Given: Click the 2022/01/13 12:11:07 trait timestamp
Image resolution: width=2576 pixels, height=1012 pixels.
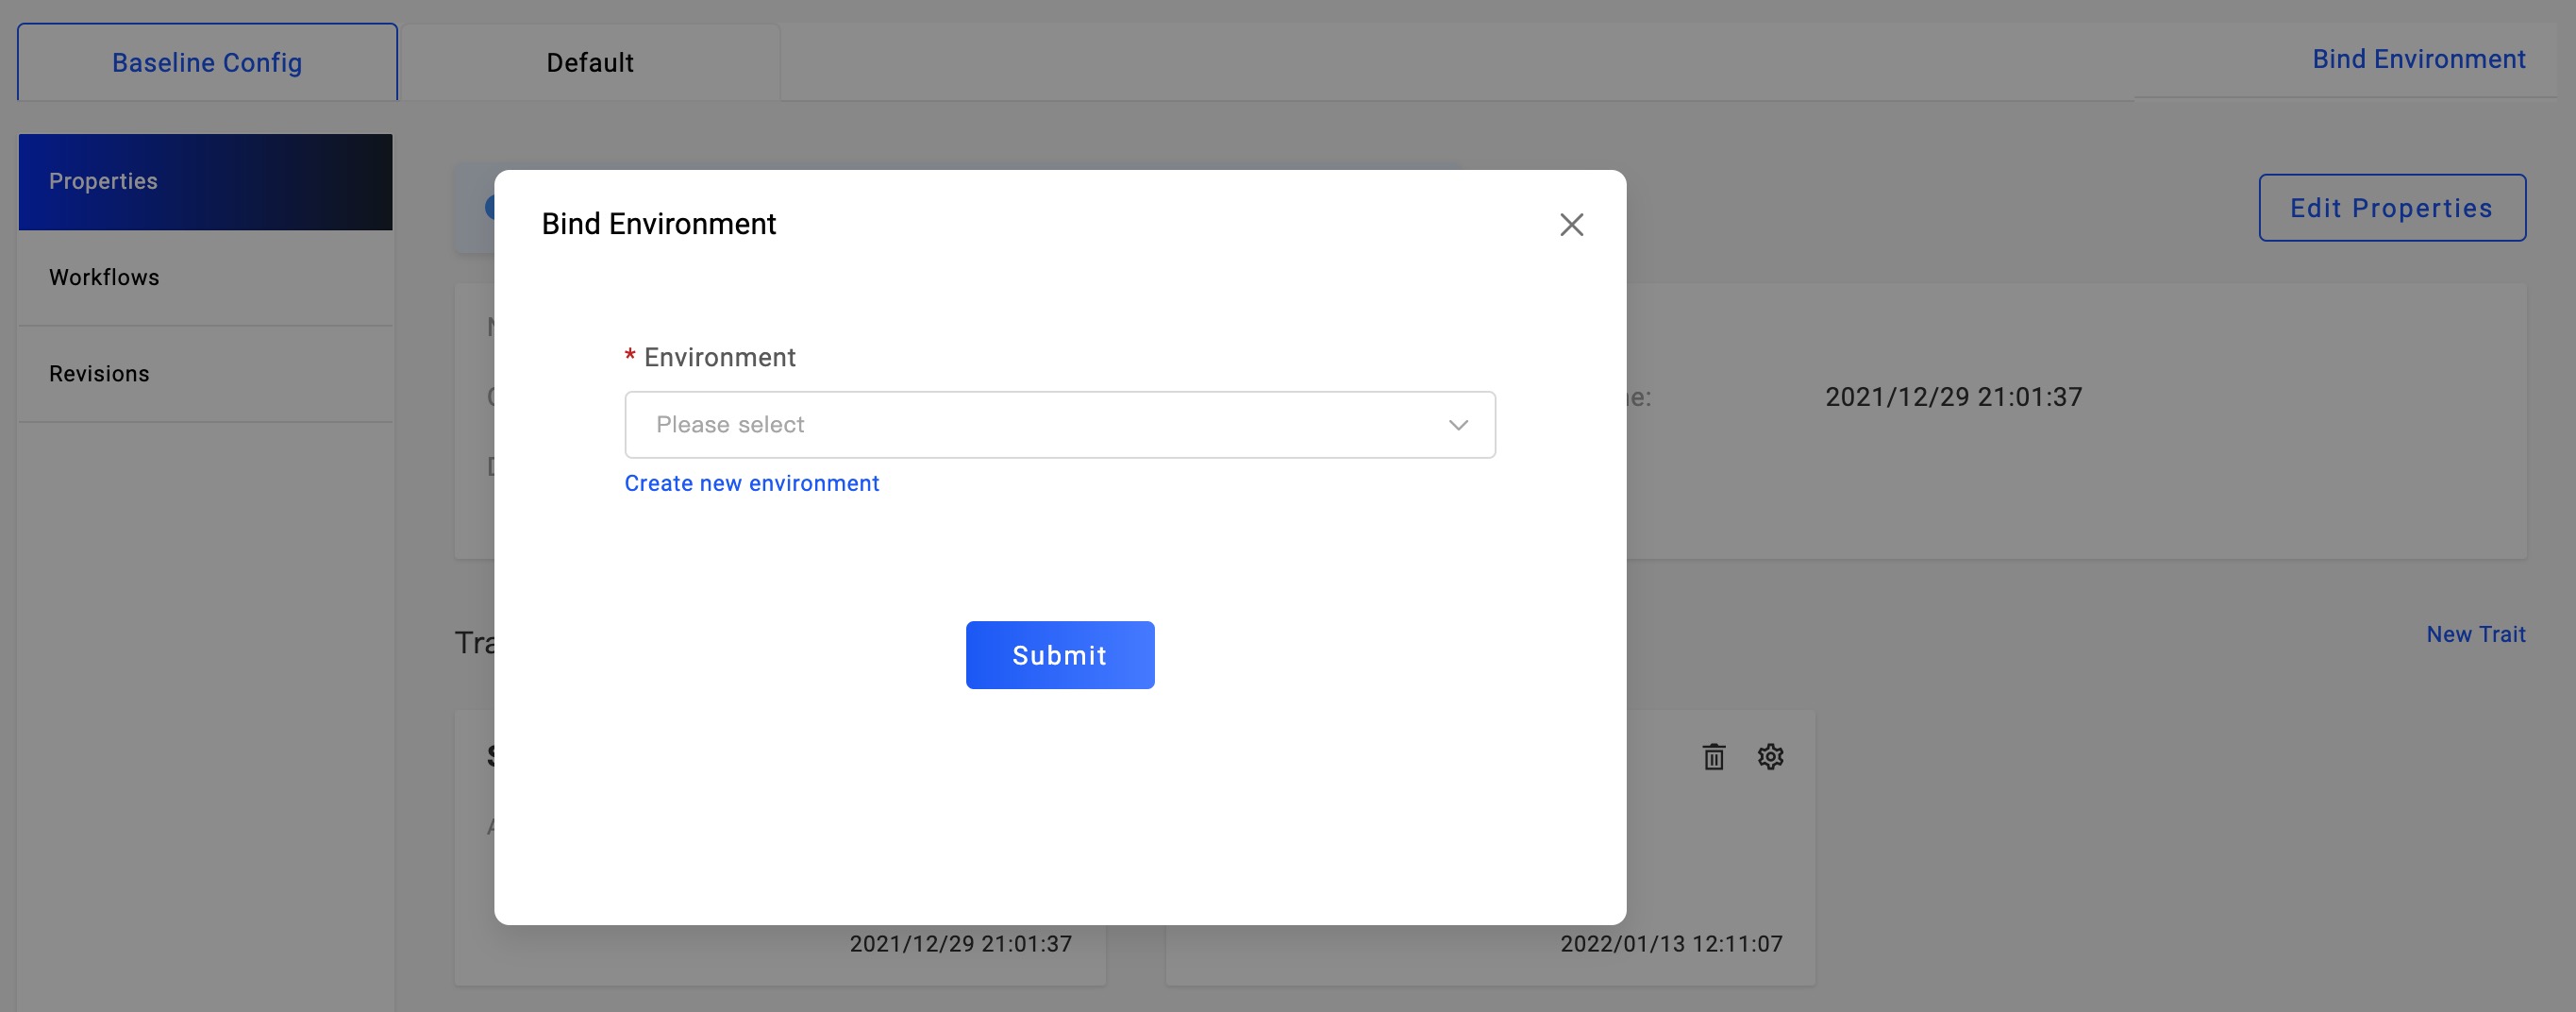Looking at the screenshot, I should point(1671,944).
